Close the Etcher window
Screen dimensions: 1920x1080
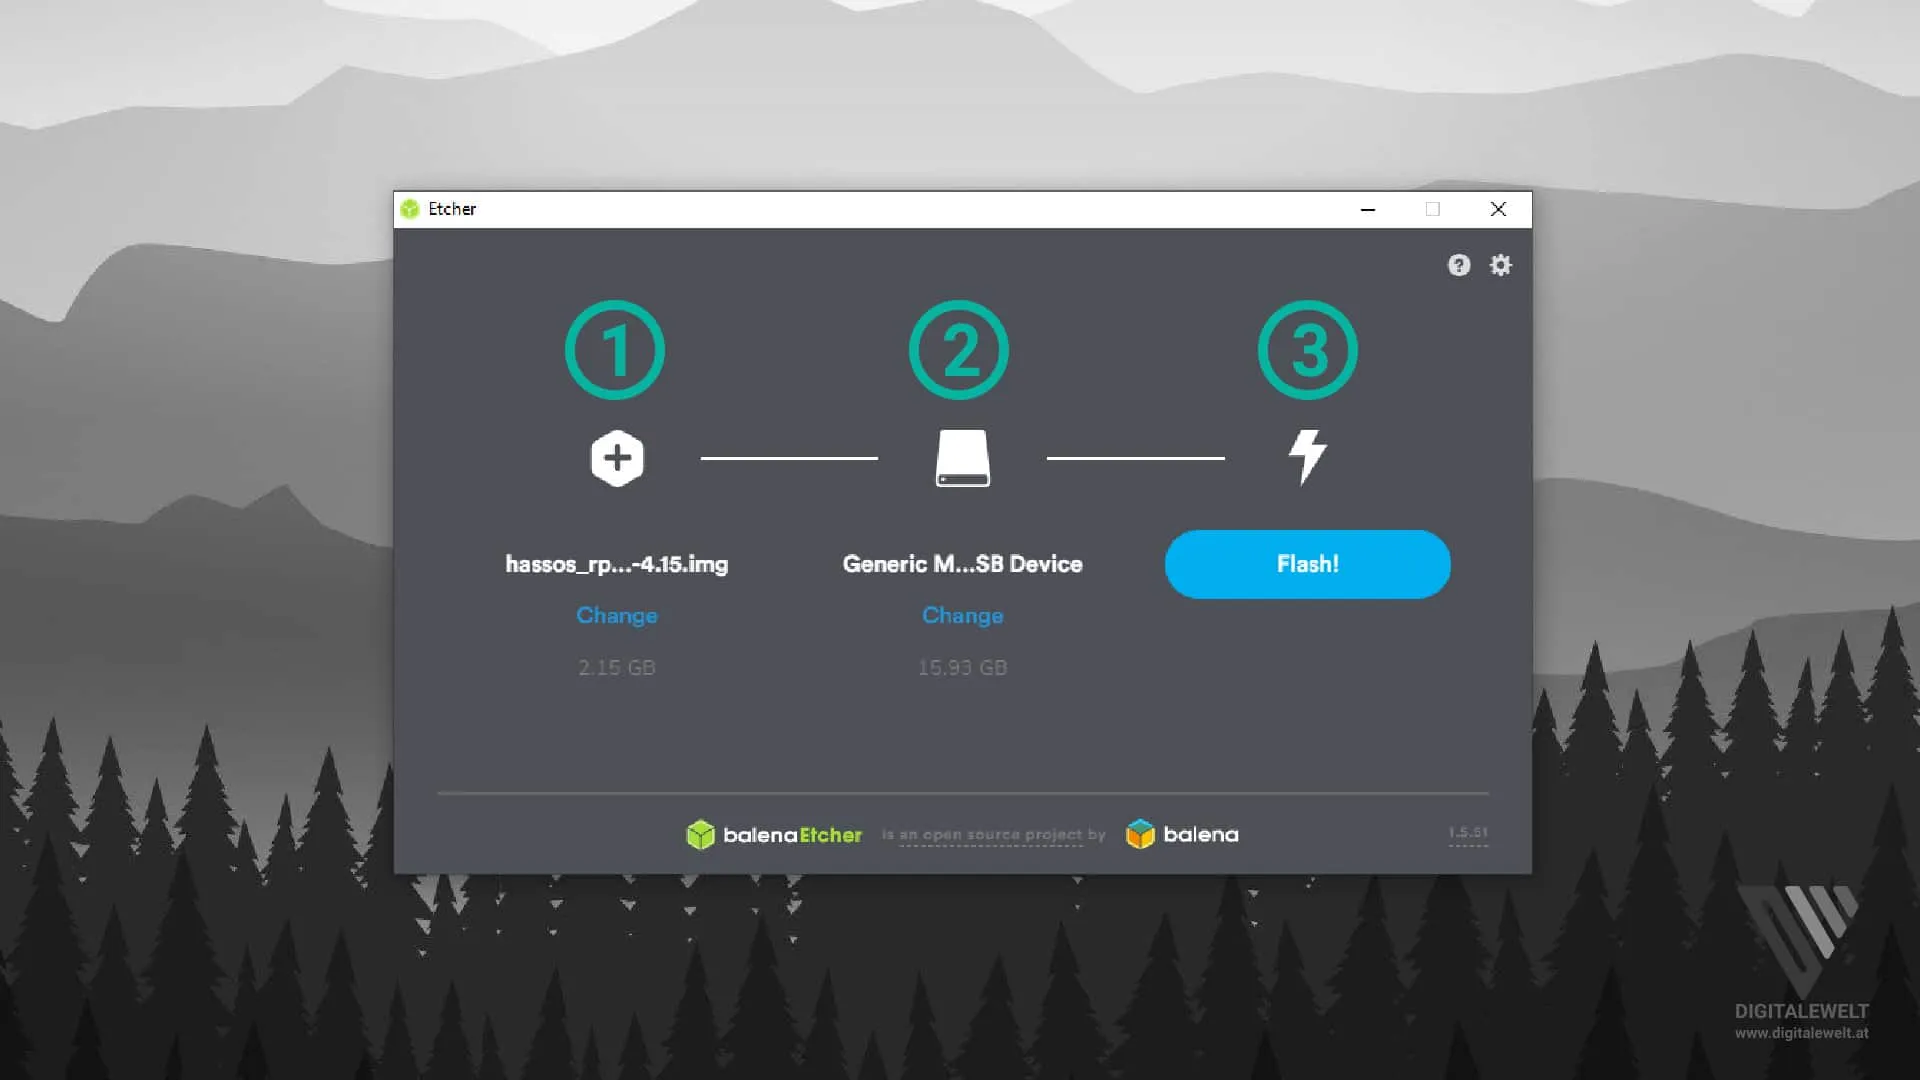[1498, 209]
